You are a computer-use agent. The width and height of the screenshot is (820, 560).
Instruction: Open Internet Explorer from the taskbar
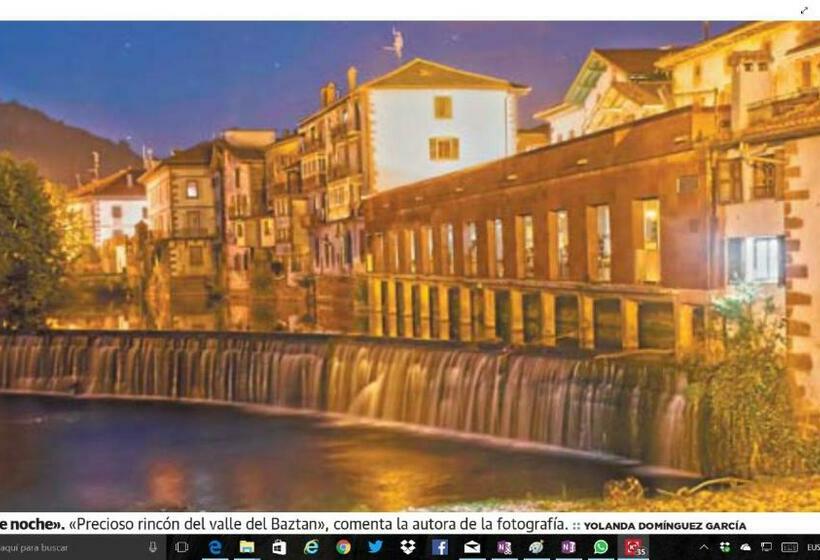(x=311, y=547)
